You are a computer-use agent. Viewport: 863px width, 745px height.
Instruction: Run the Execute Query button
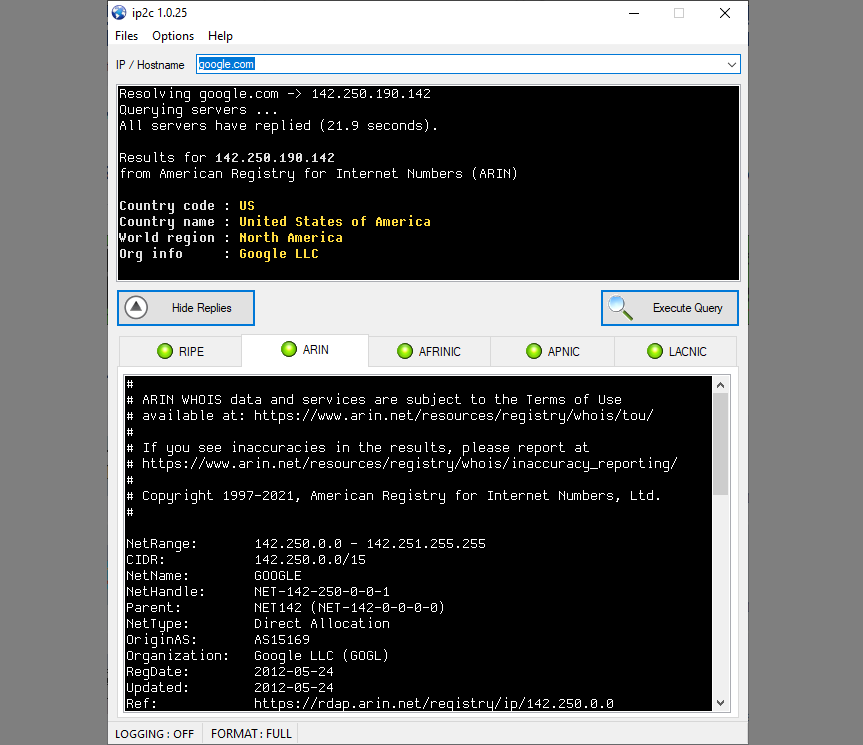pyautogui.click(x=670, y=308)
